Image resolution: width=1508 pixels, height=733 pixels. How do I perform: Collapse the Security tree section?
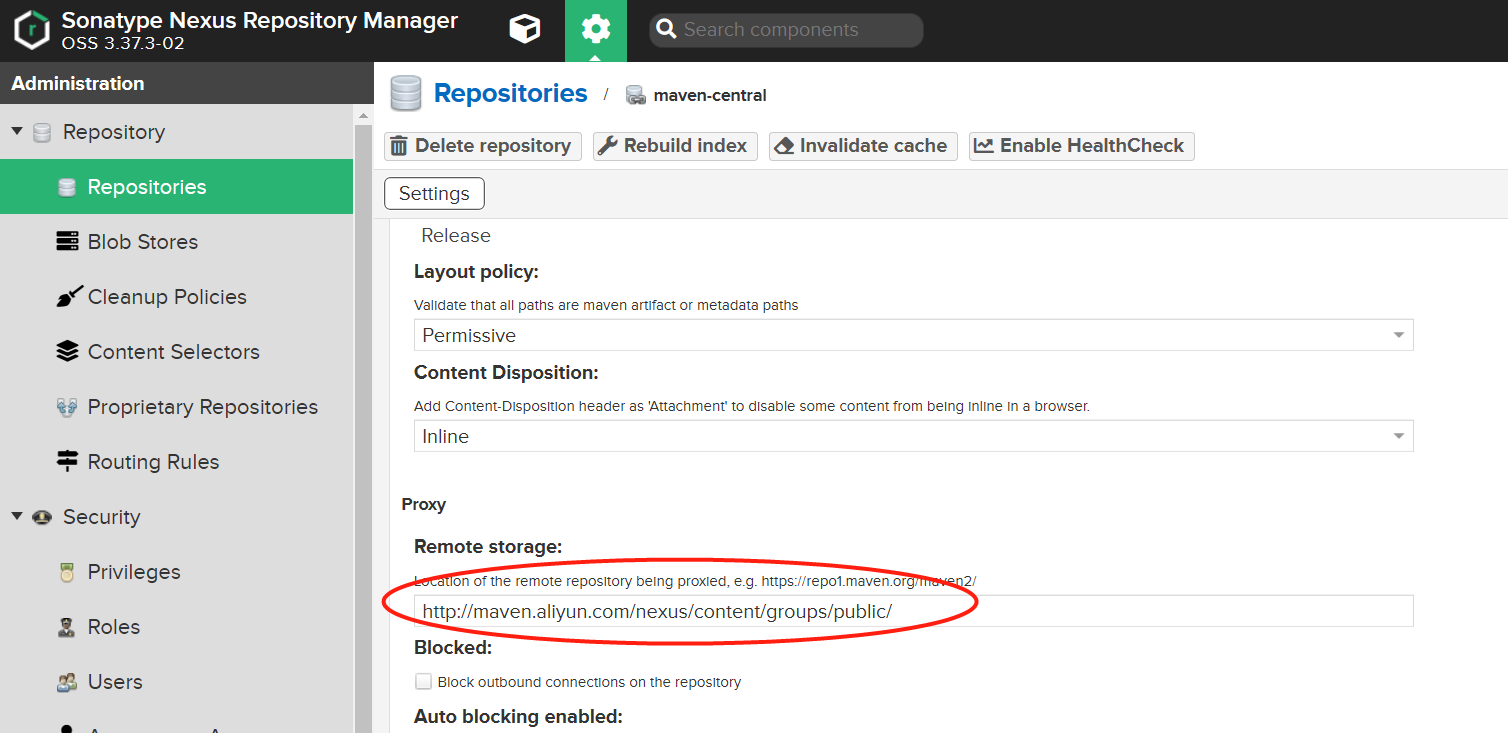(x=17, y=517)
